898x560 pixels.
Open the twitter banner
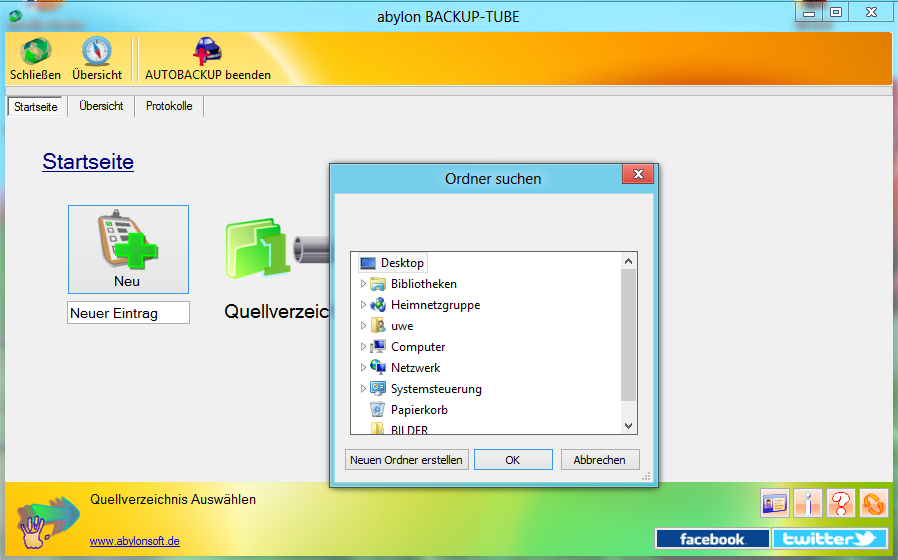click(x=829, y=539)
